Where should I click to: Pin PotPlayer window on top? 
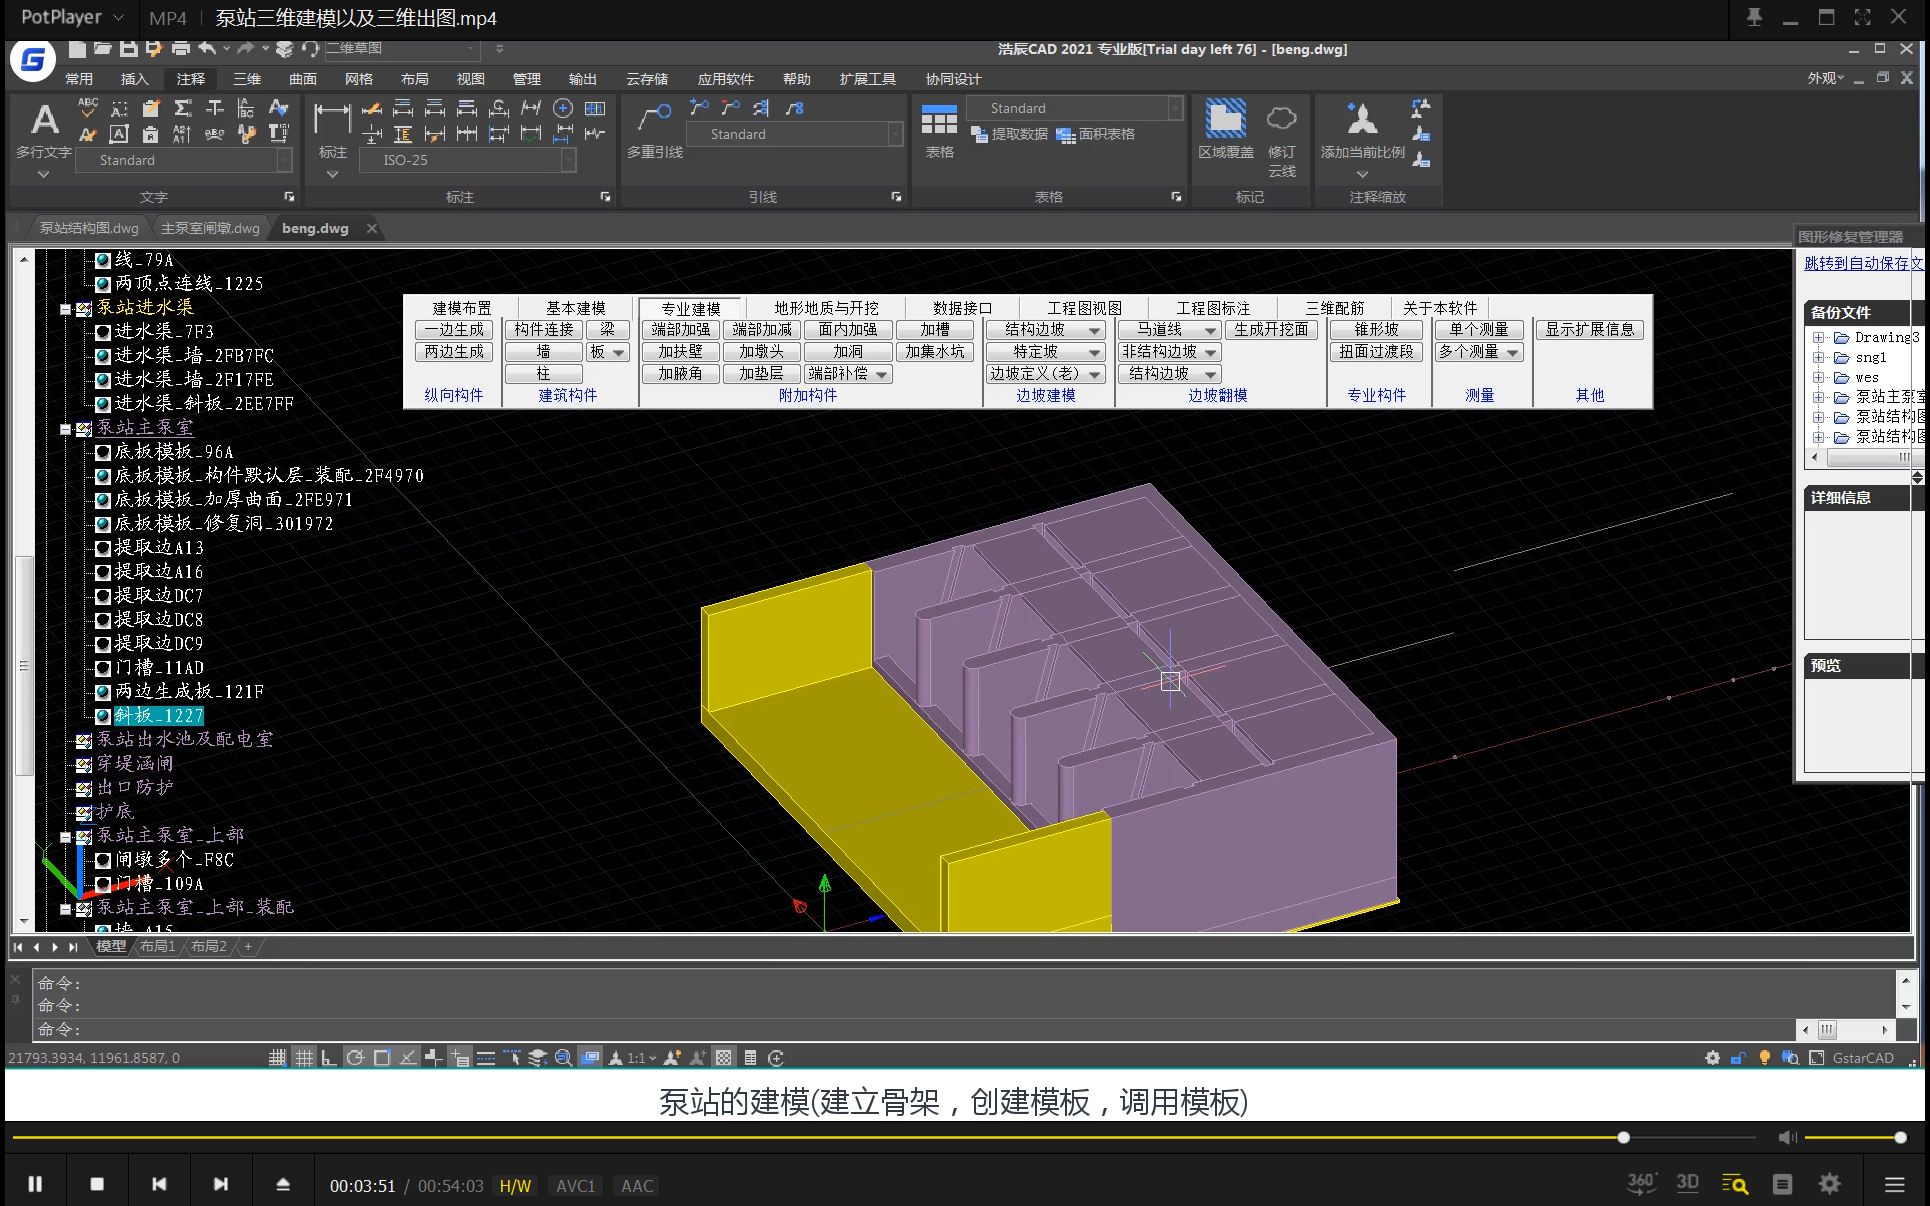pos(1754,17)
